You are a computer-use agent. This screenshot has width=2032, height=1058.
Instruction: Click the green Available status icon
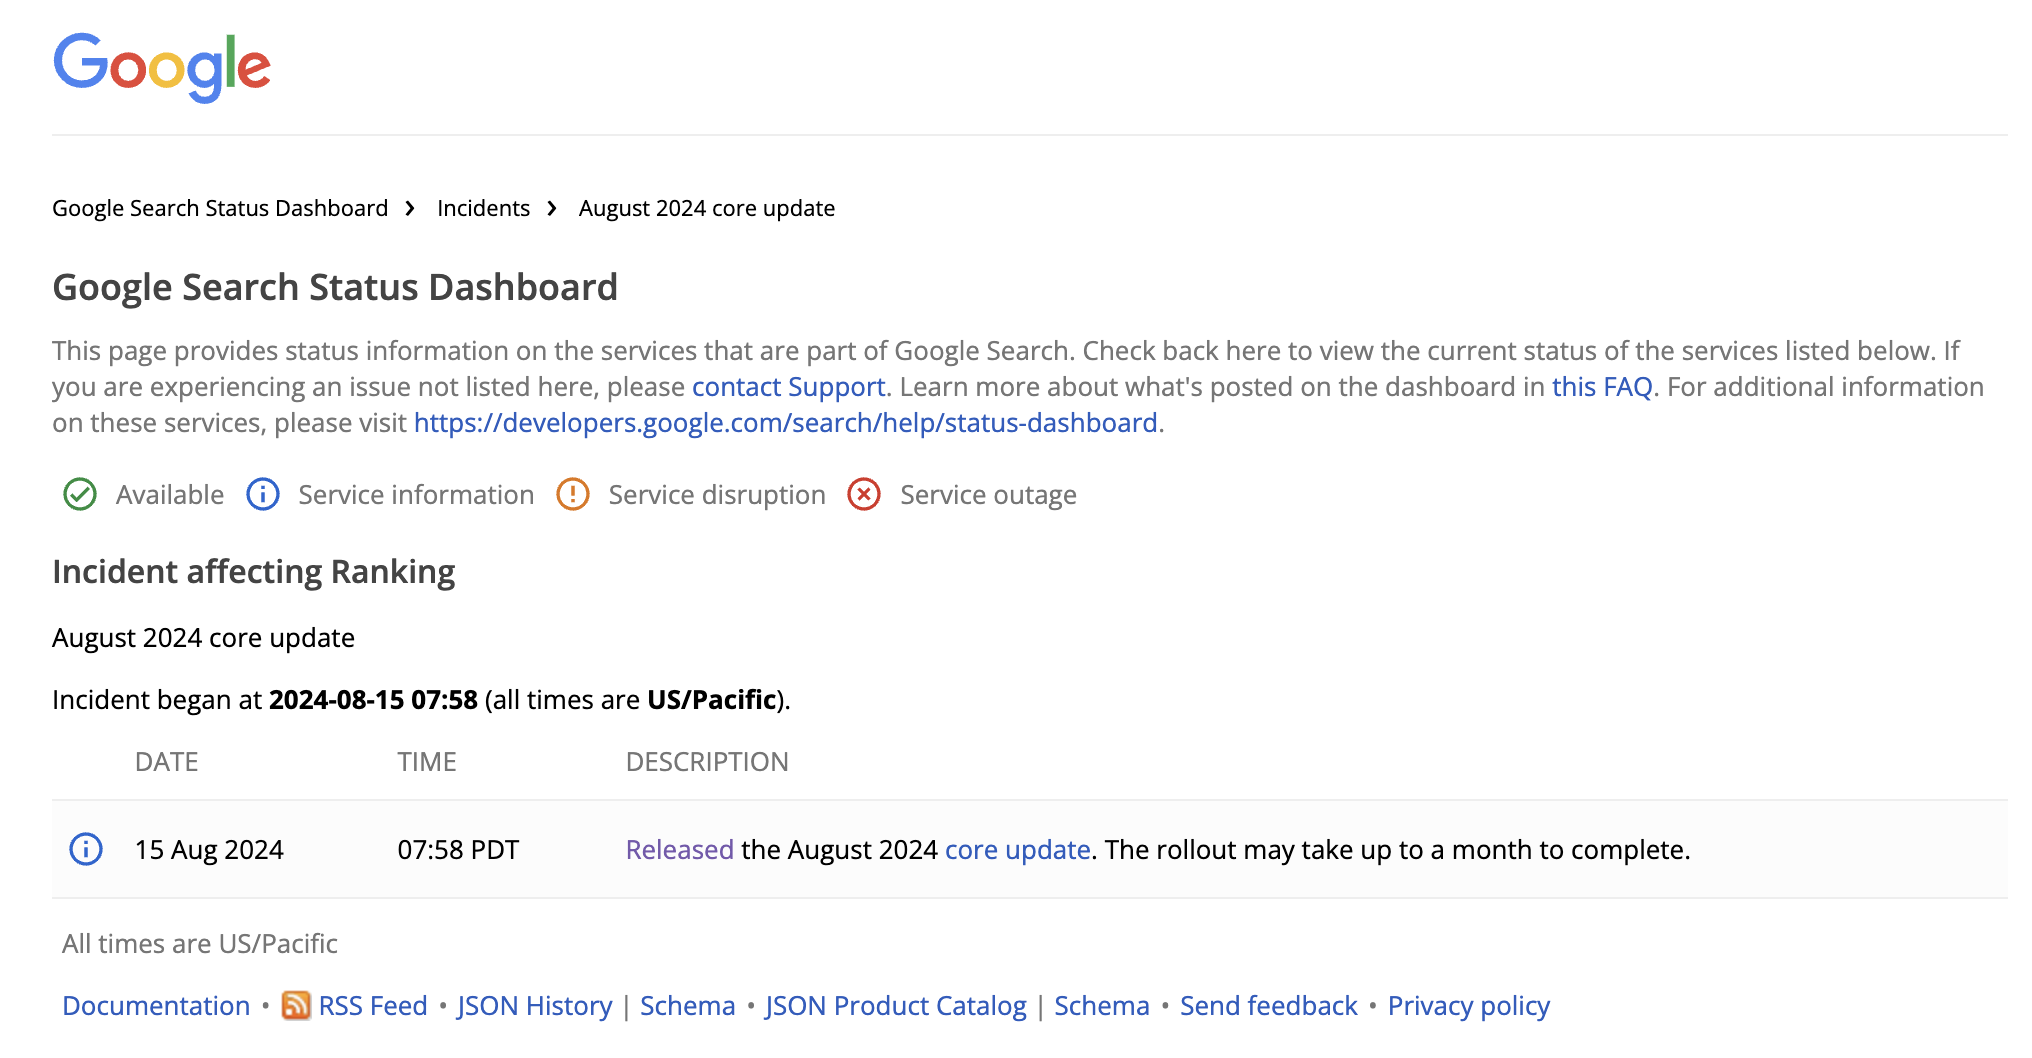click(x=81, y=494)
